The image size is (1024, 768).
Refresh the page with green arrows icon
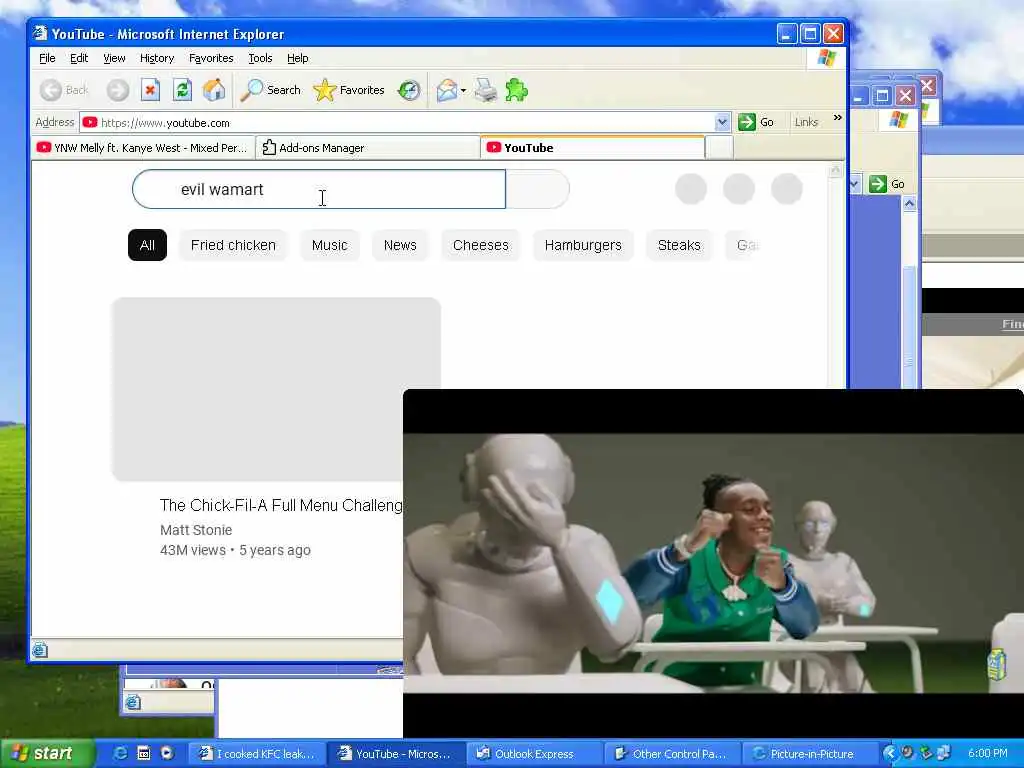[x=182, y=90]
